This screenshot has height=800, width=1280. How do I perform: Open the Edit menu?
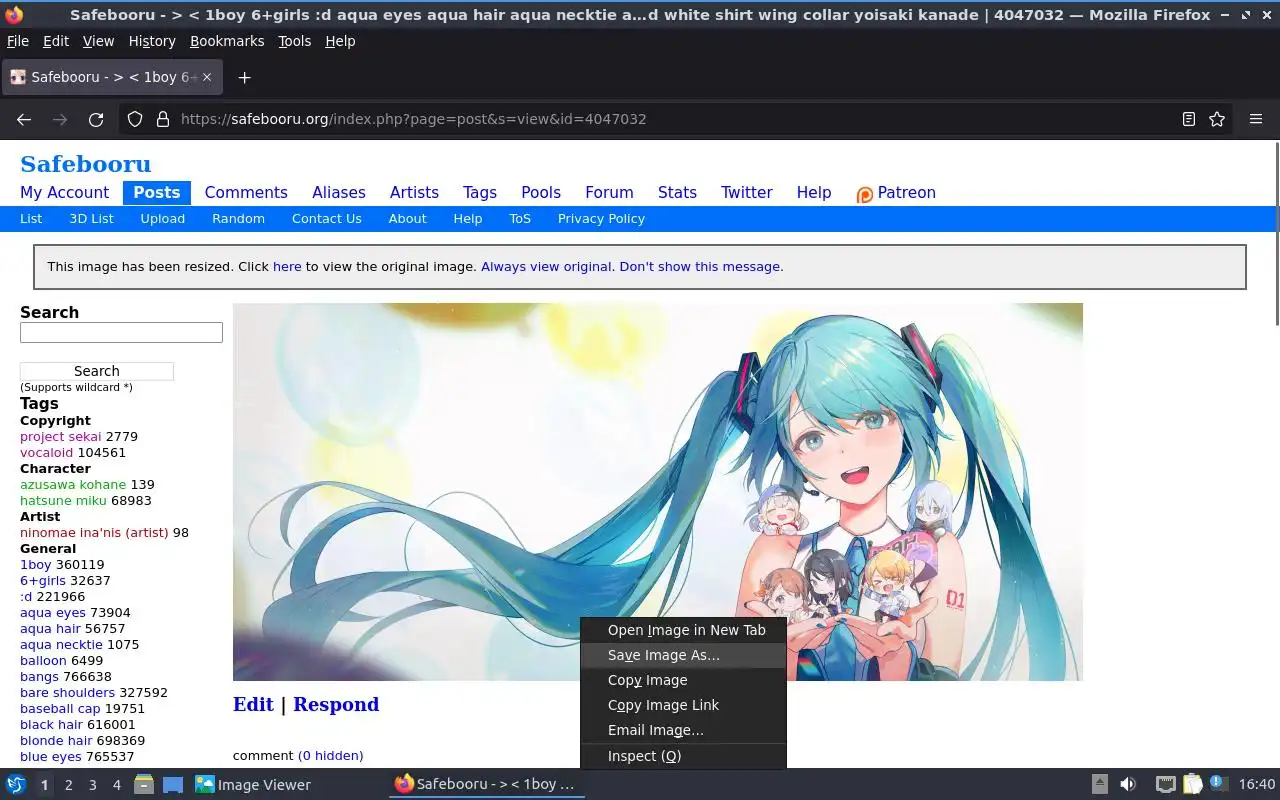[x=56, y=41]
